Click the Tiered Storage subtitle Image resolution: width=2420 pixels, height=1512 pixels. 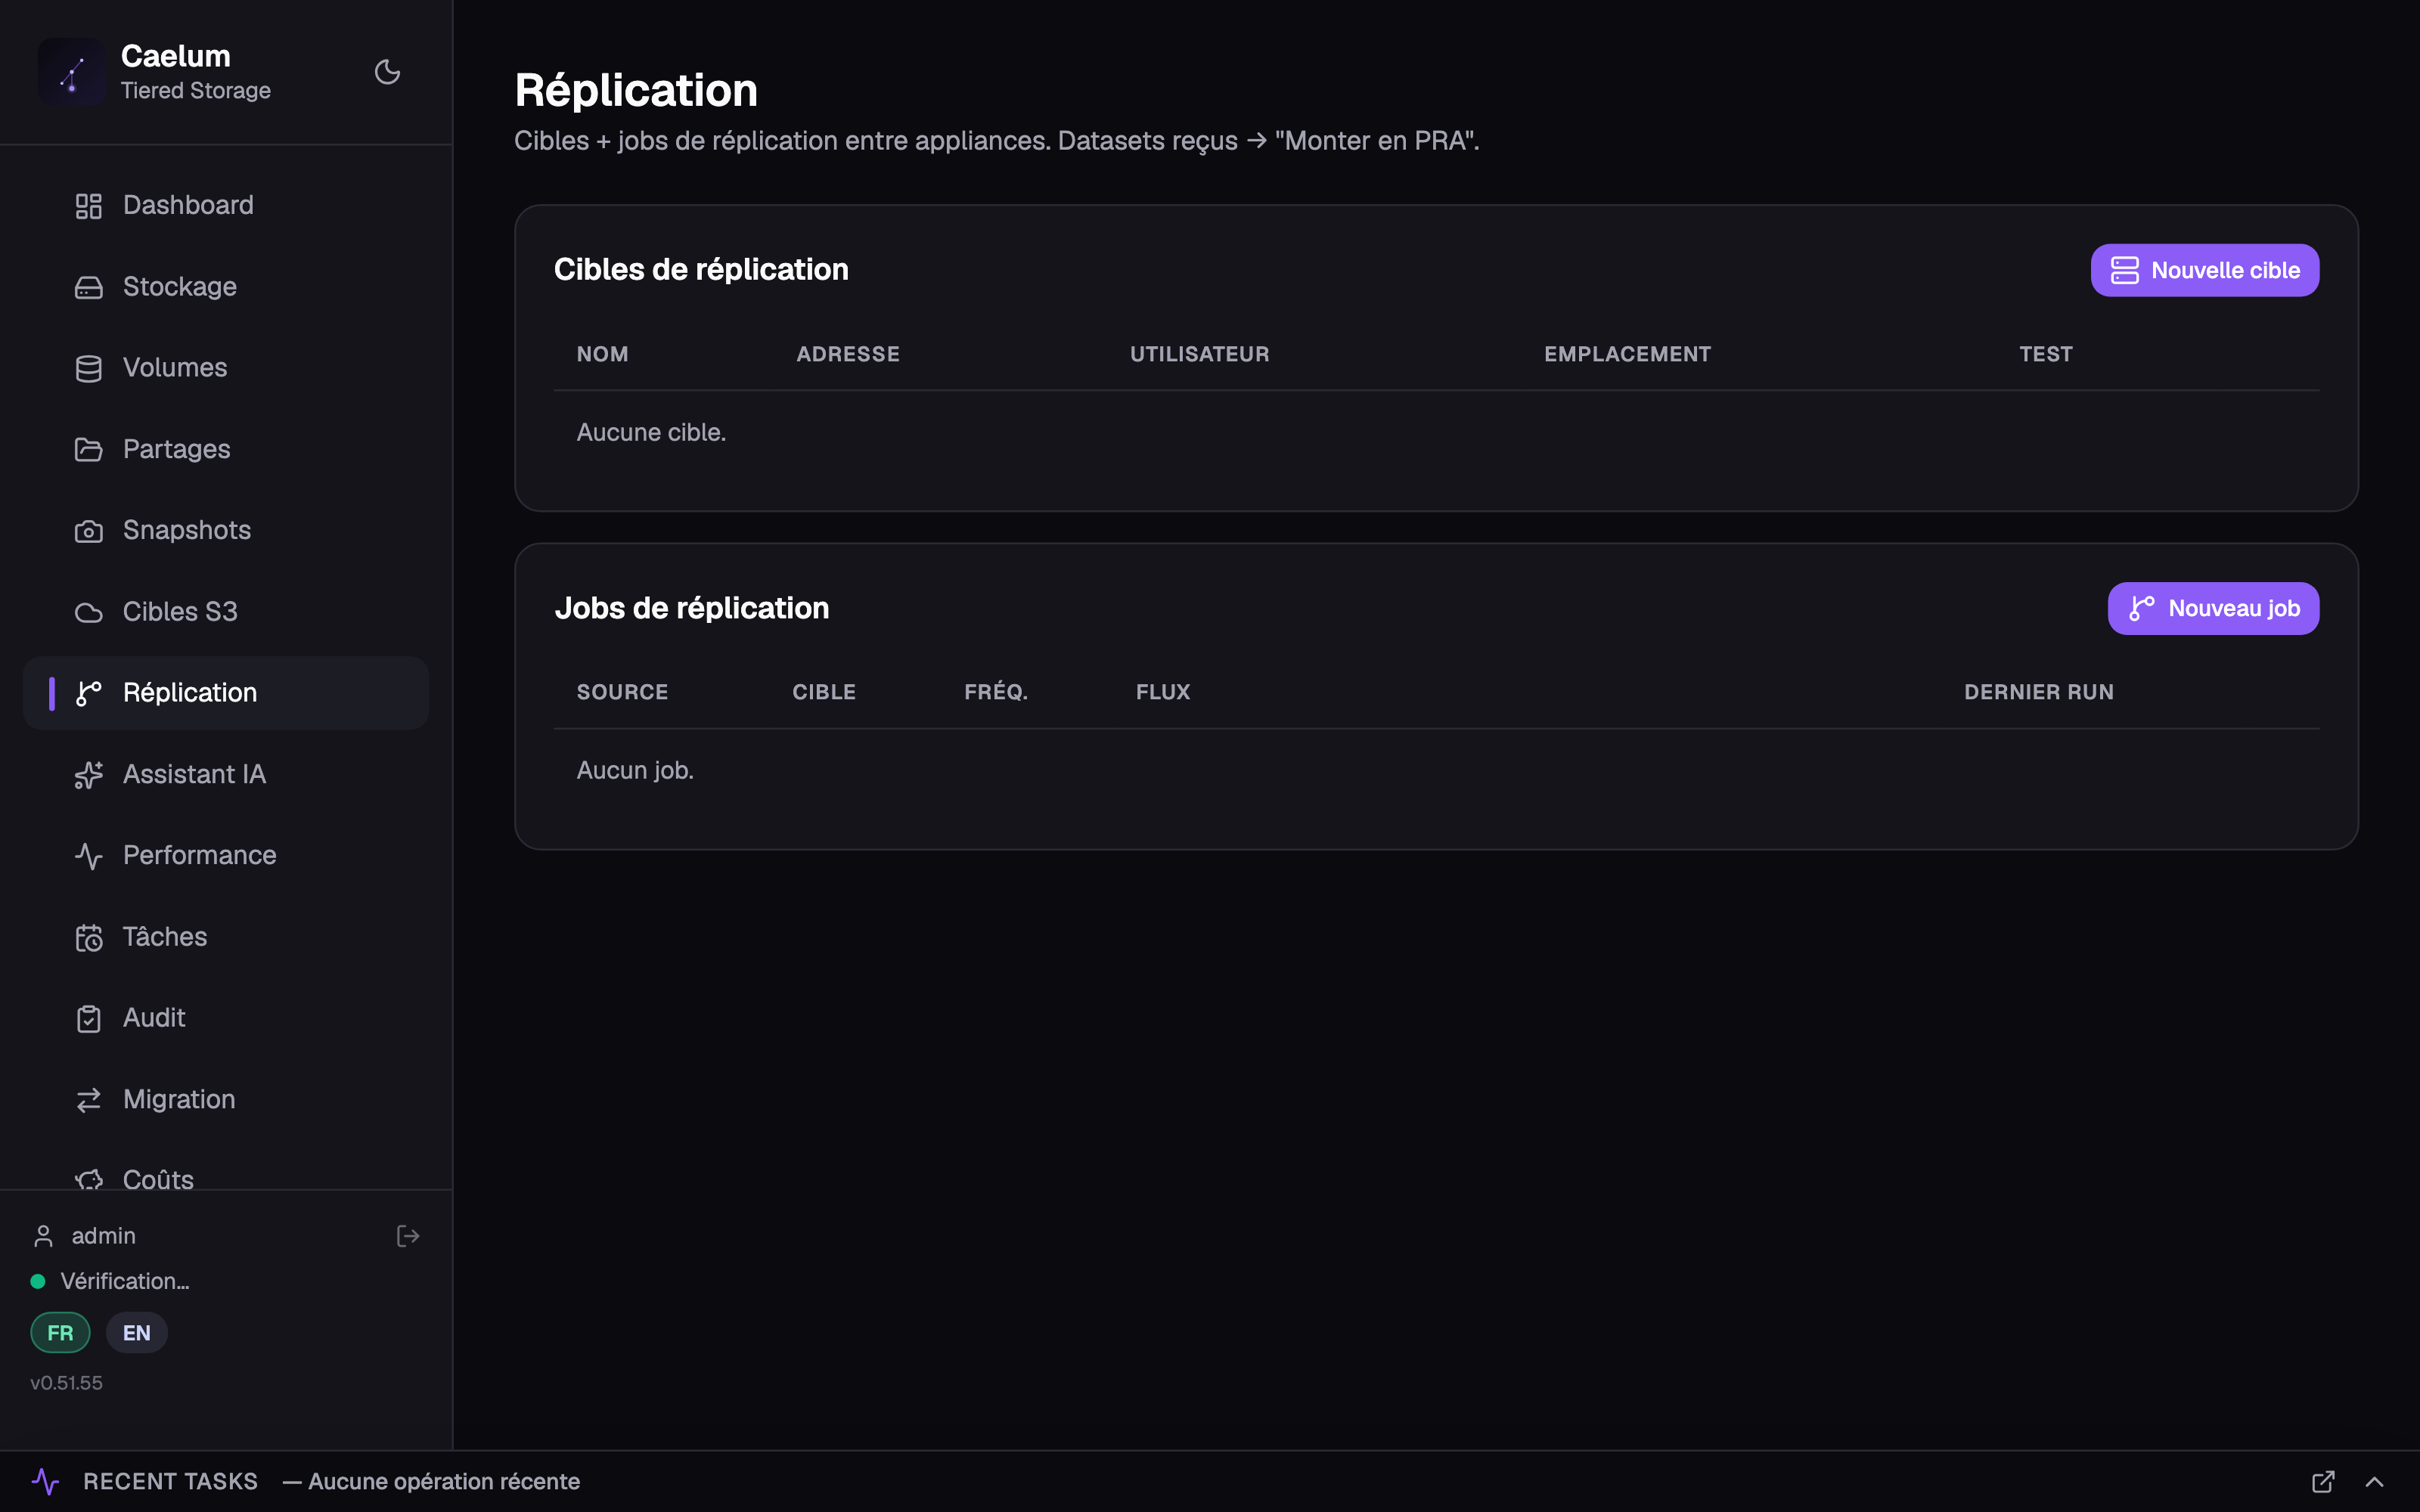[196, 90]
